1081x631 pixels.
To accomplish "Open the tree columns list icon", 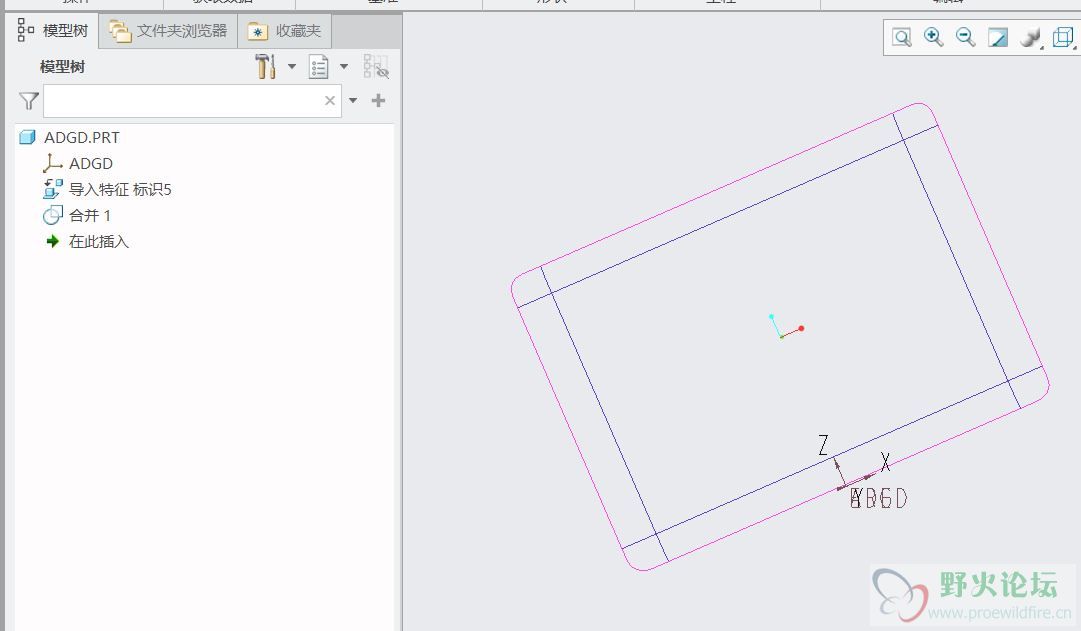I will coord(319,67).
